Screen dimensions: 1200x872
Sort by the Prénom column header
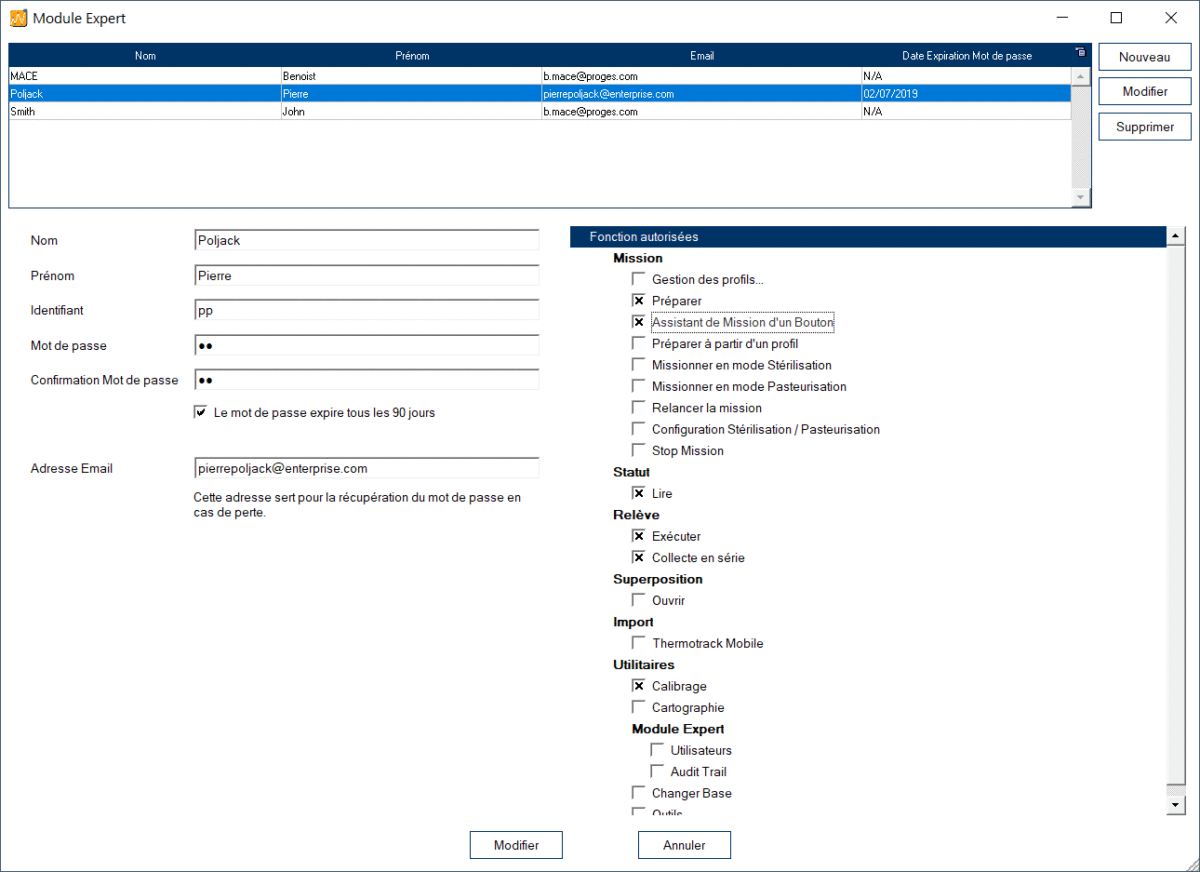(x=411, y=56)
